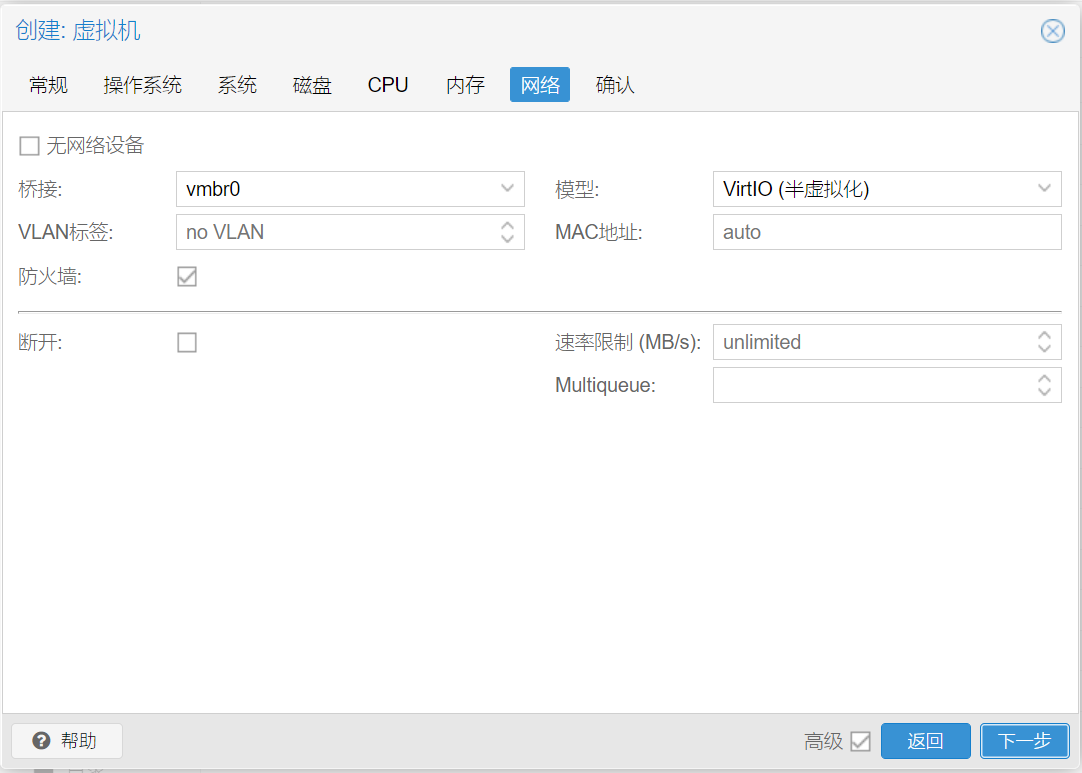Click the 返回 button
The image size is (1082, 773).
click(925, 741)
